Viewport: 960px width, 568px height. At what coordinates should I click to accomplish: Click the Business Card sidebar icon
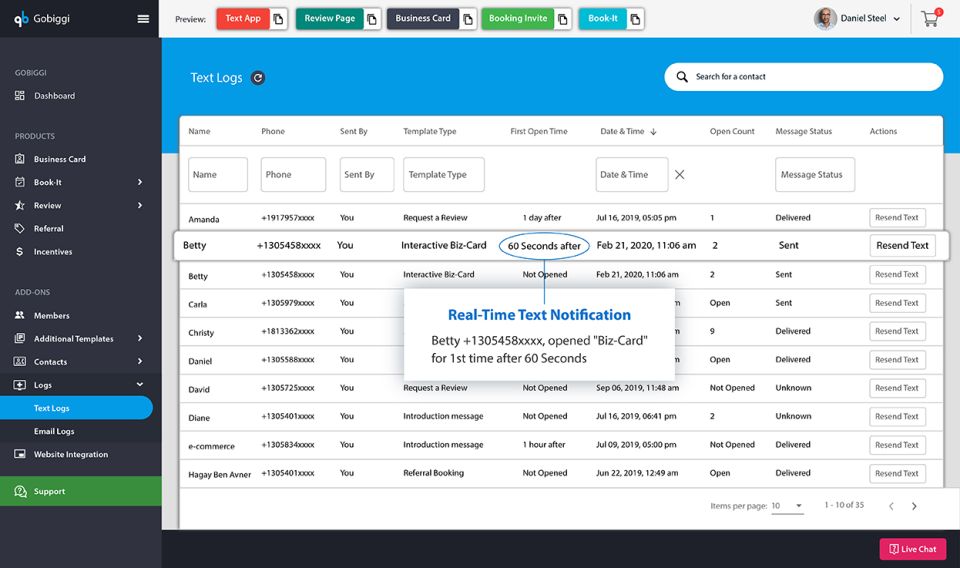click(20, 159)
